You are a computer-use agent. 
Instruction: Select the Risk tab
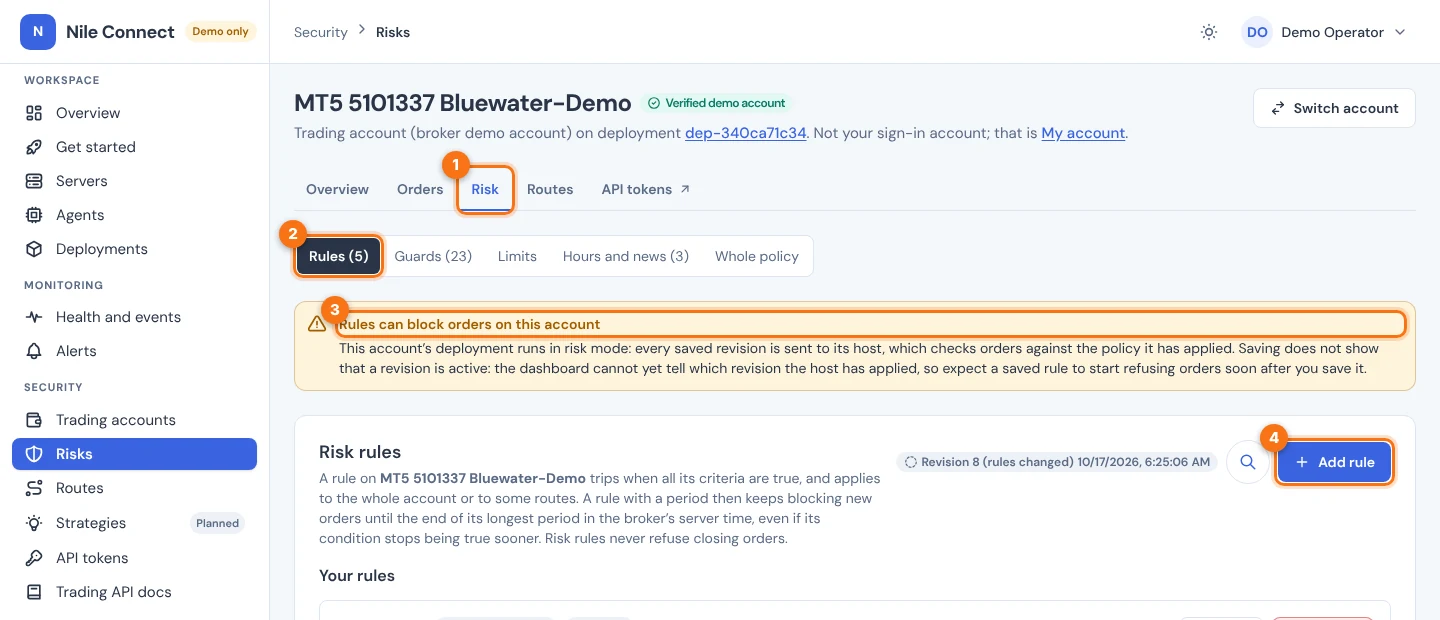485,189
